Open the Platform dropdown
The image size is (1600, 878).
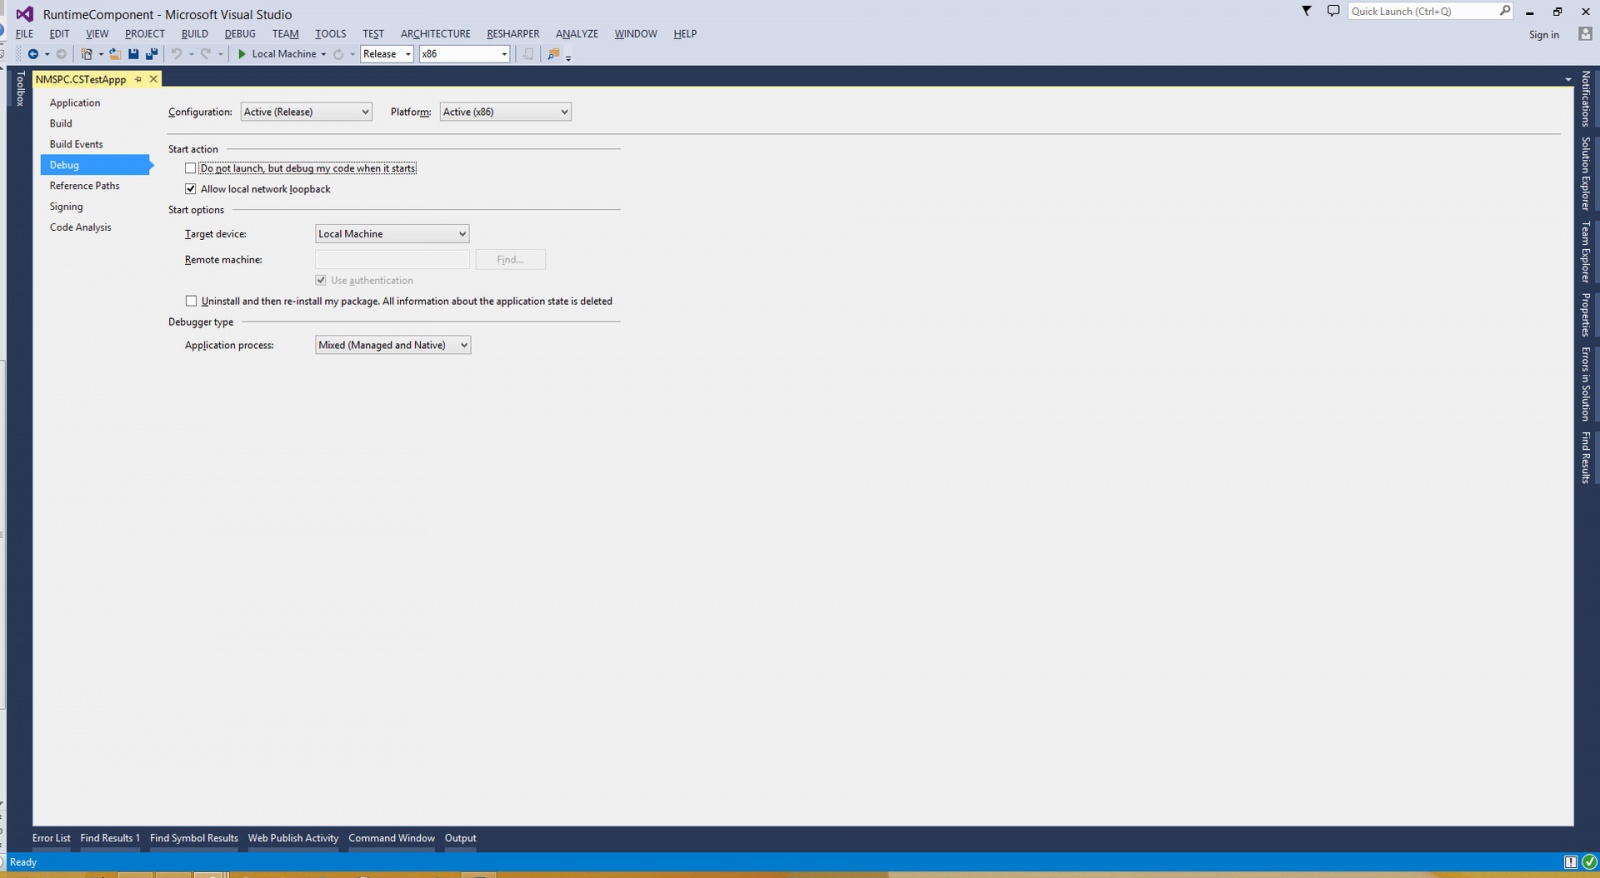tap(506, 112)
